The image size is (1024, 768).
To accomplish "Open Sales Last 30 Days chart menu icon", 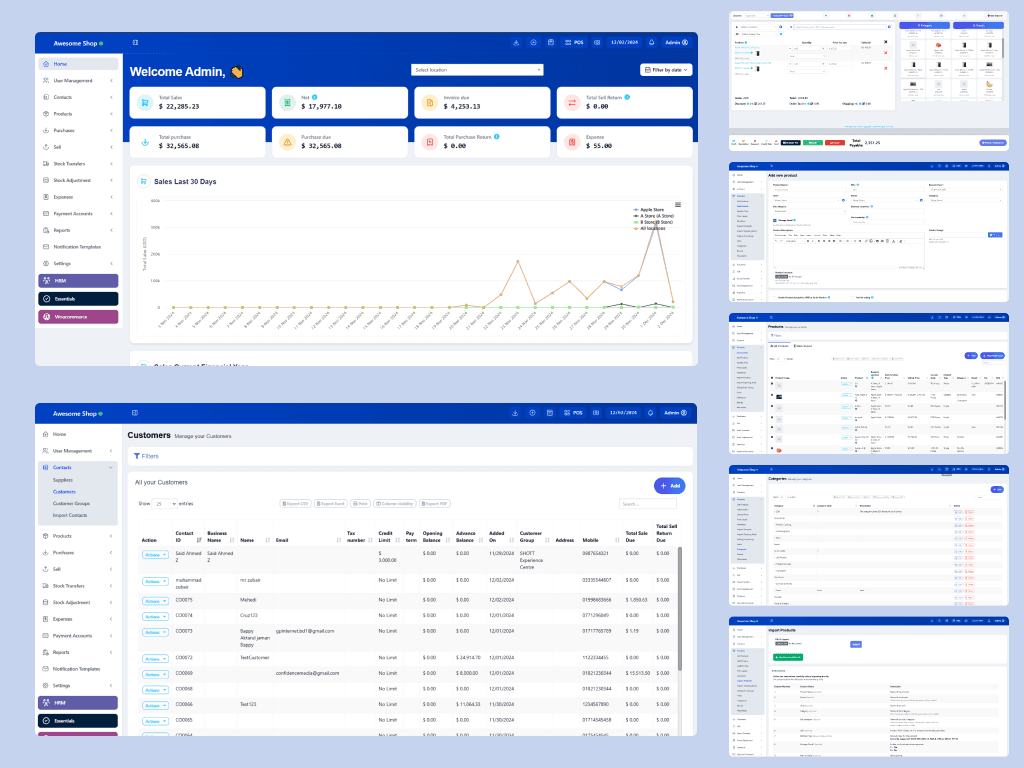I will (x=678, y=205).
